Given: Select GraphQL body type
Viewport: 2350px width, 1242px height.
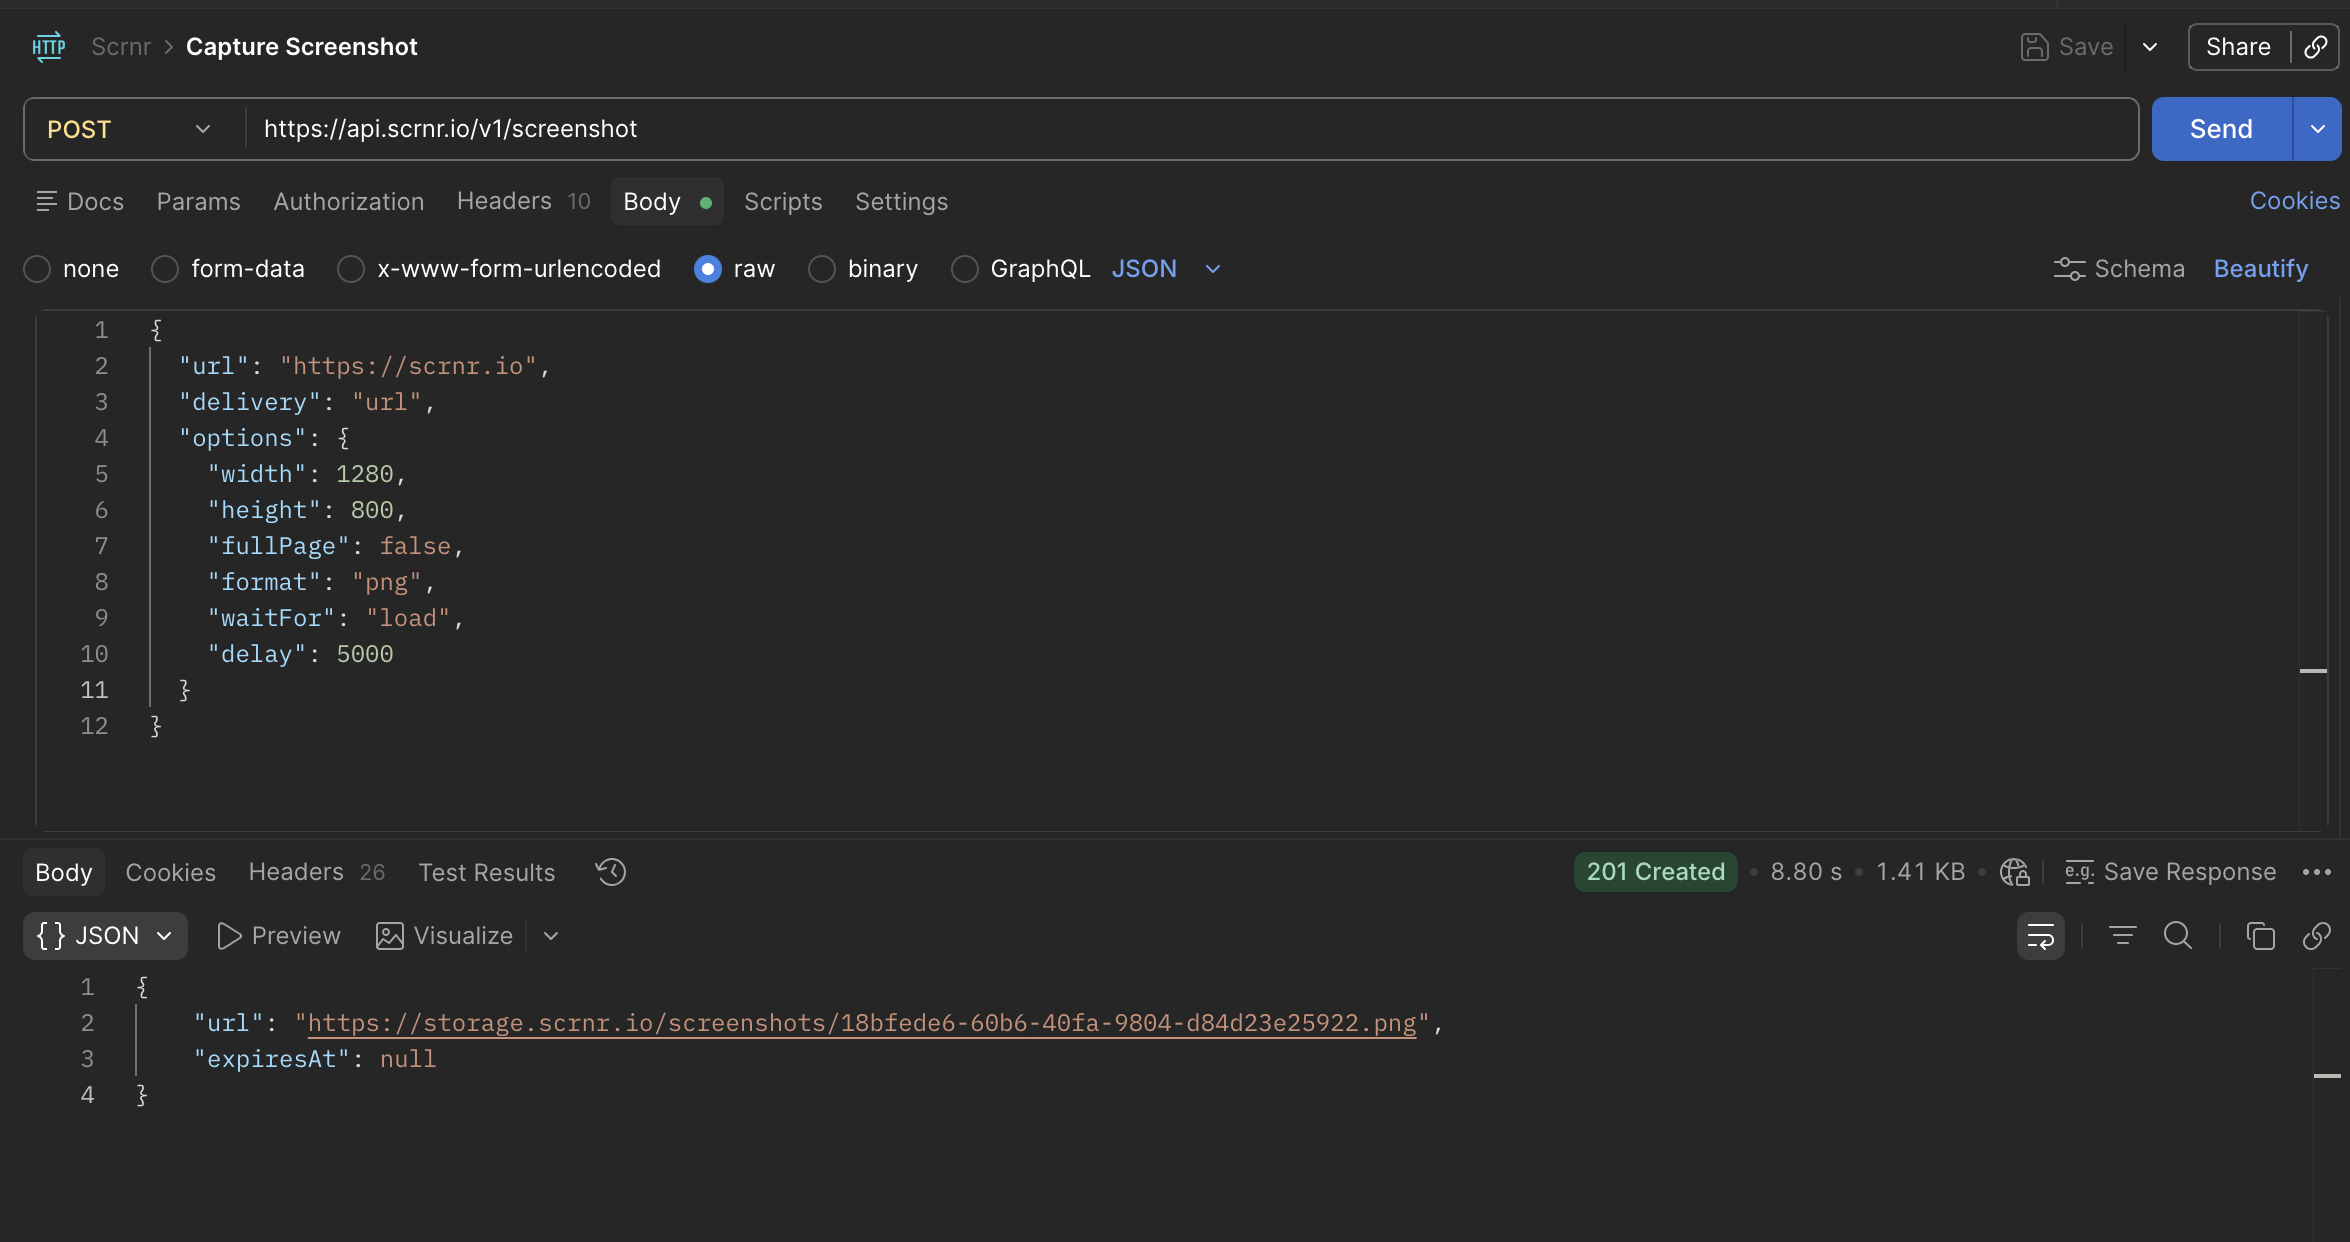Looking at the screenshot, I should [965, 269].
